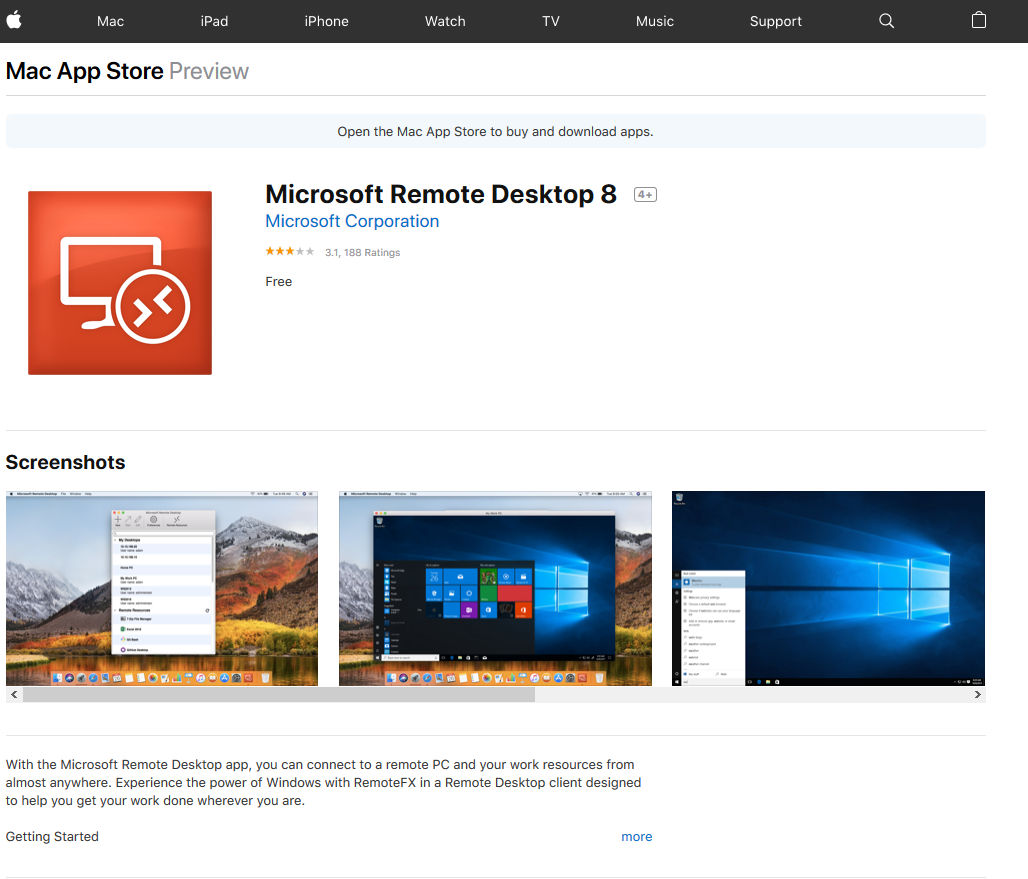Expand description with the more link

point(637,836)
